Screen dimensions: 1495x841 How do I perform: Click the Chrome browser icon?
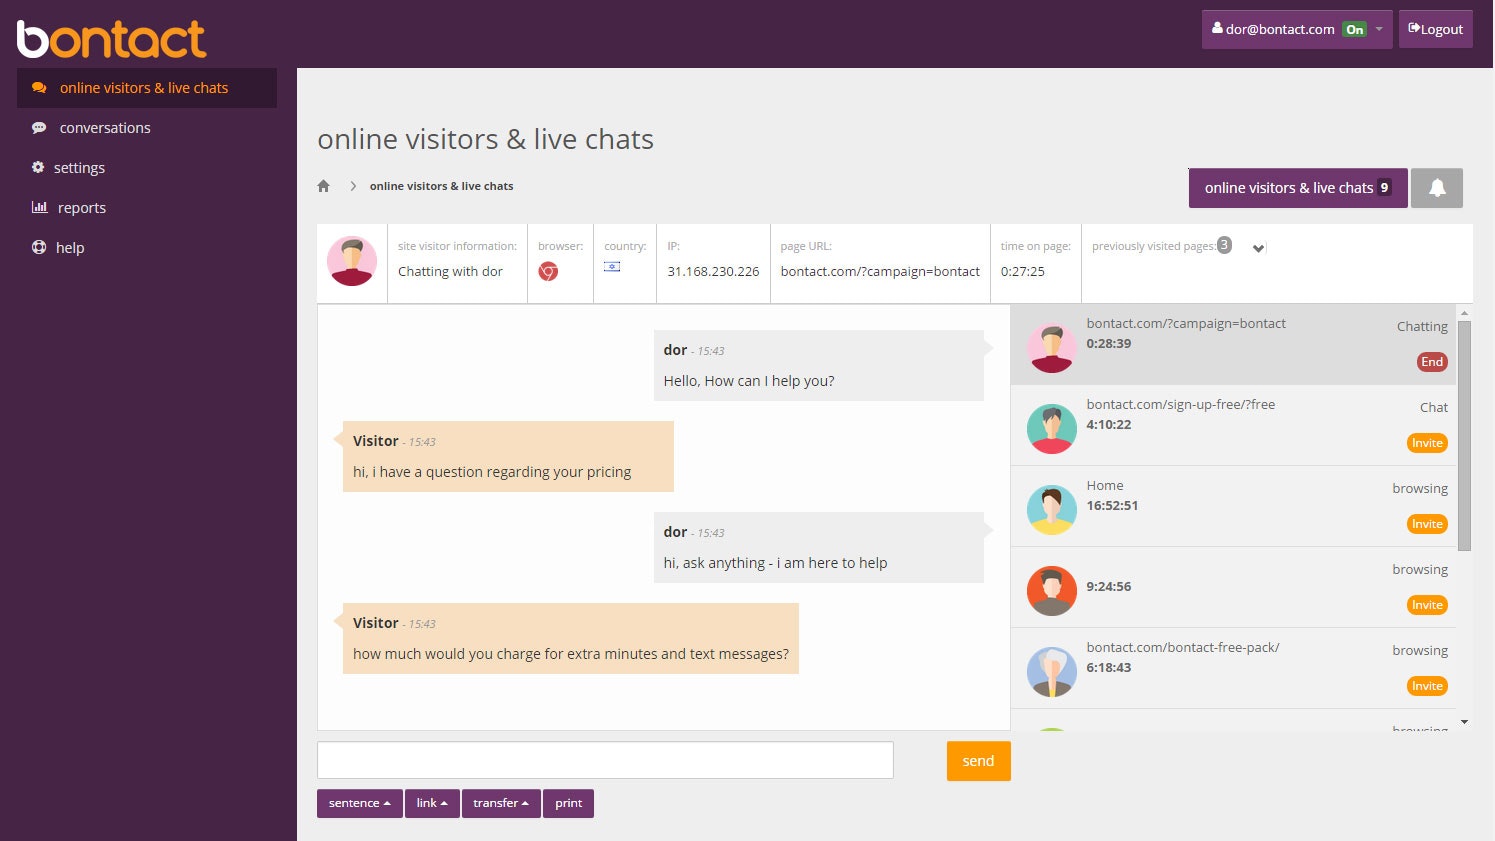coord(548,271)
